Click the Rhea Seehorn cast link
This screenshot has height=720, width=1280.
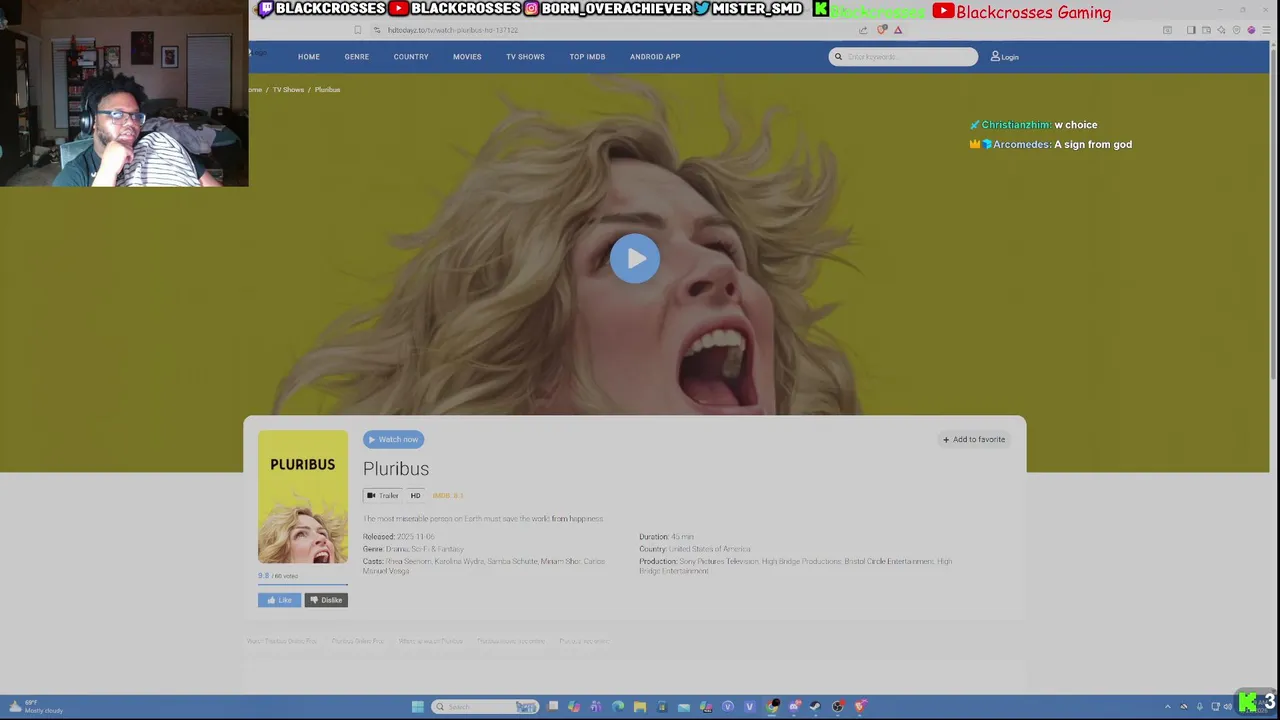point(409,561)
